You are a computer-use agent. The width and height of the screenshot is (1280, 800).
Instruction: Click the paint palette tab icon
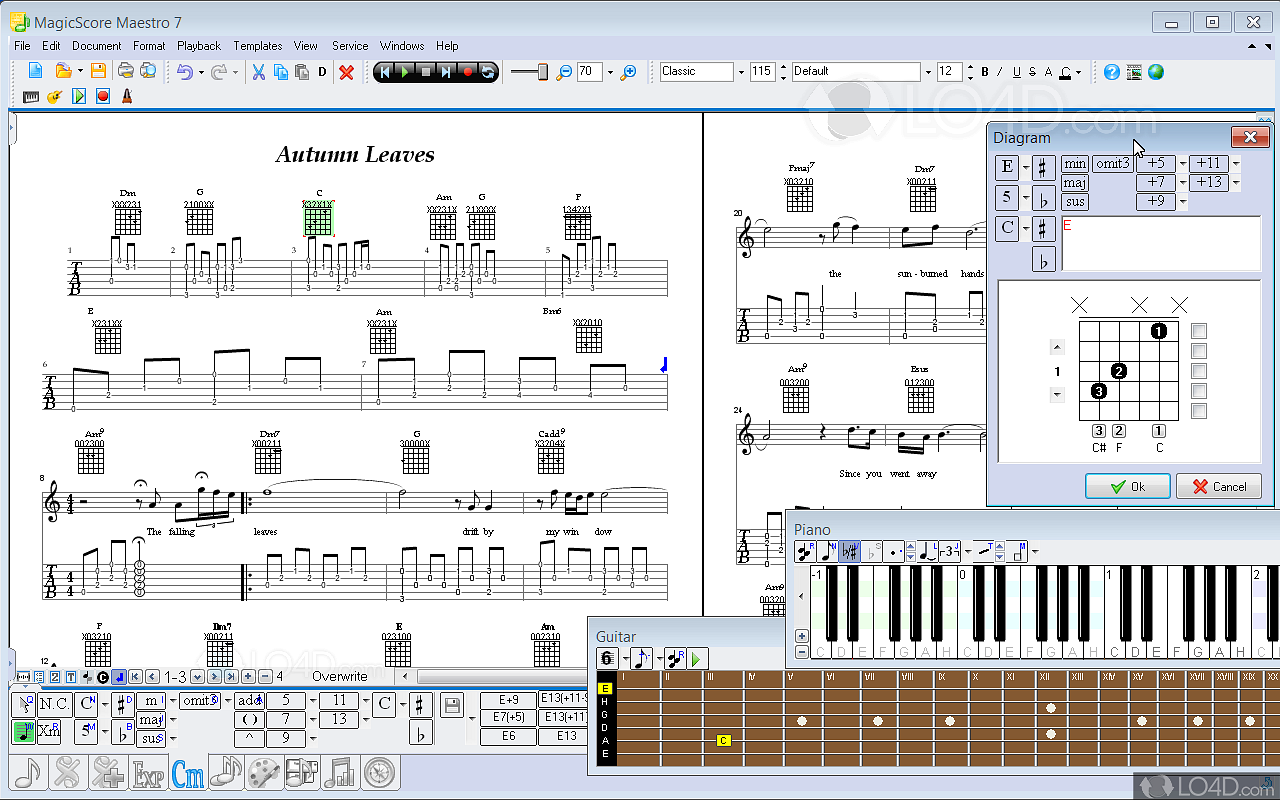pyautogui.click(x=264, y=773)
